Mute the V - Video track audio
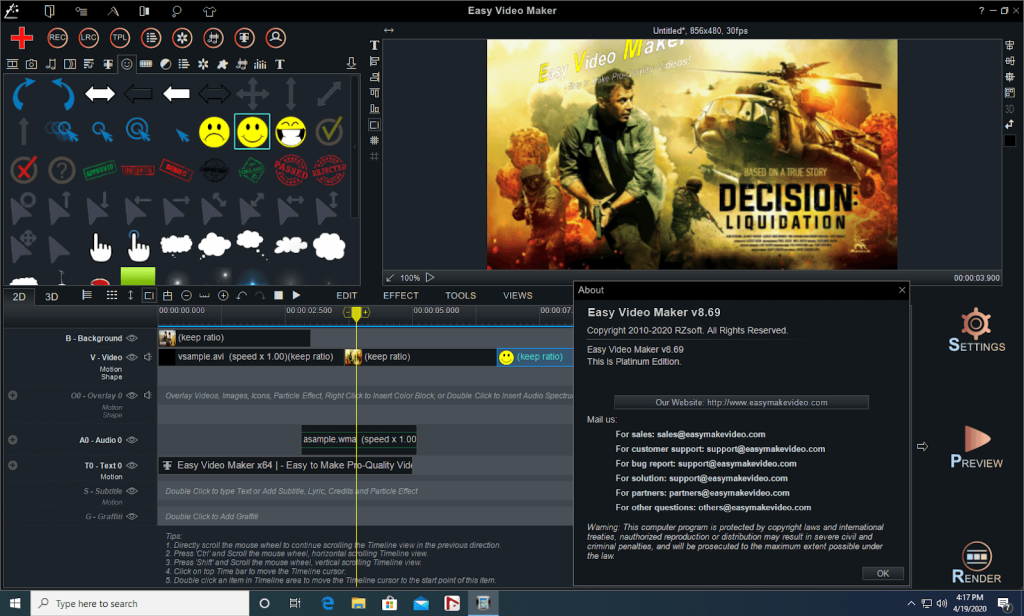This screenshot has height=616, width=1024. [147, 357]
